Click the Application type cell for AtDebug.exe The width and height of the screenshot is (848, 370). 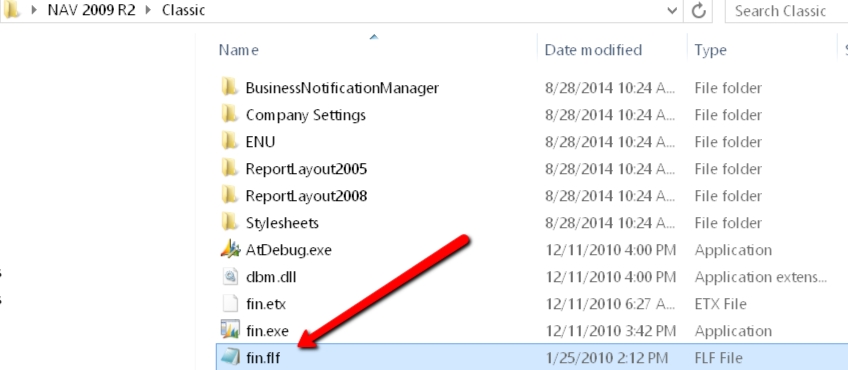click(x=733, y=250)
